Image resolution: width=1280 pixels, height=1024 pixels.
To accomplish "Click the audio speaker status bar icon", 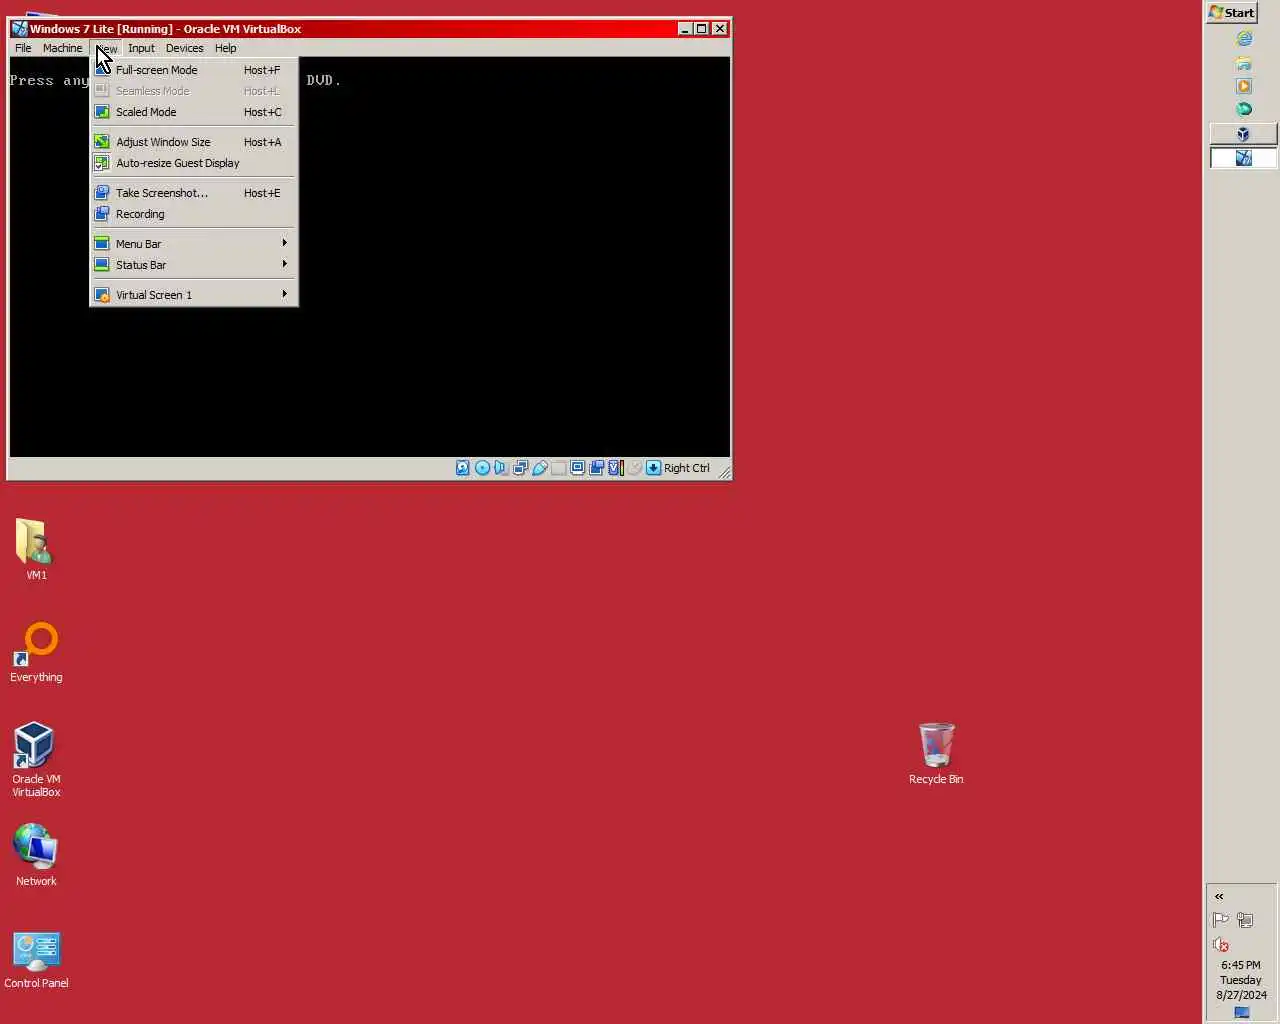I will click(x=501, y=467).
